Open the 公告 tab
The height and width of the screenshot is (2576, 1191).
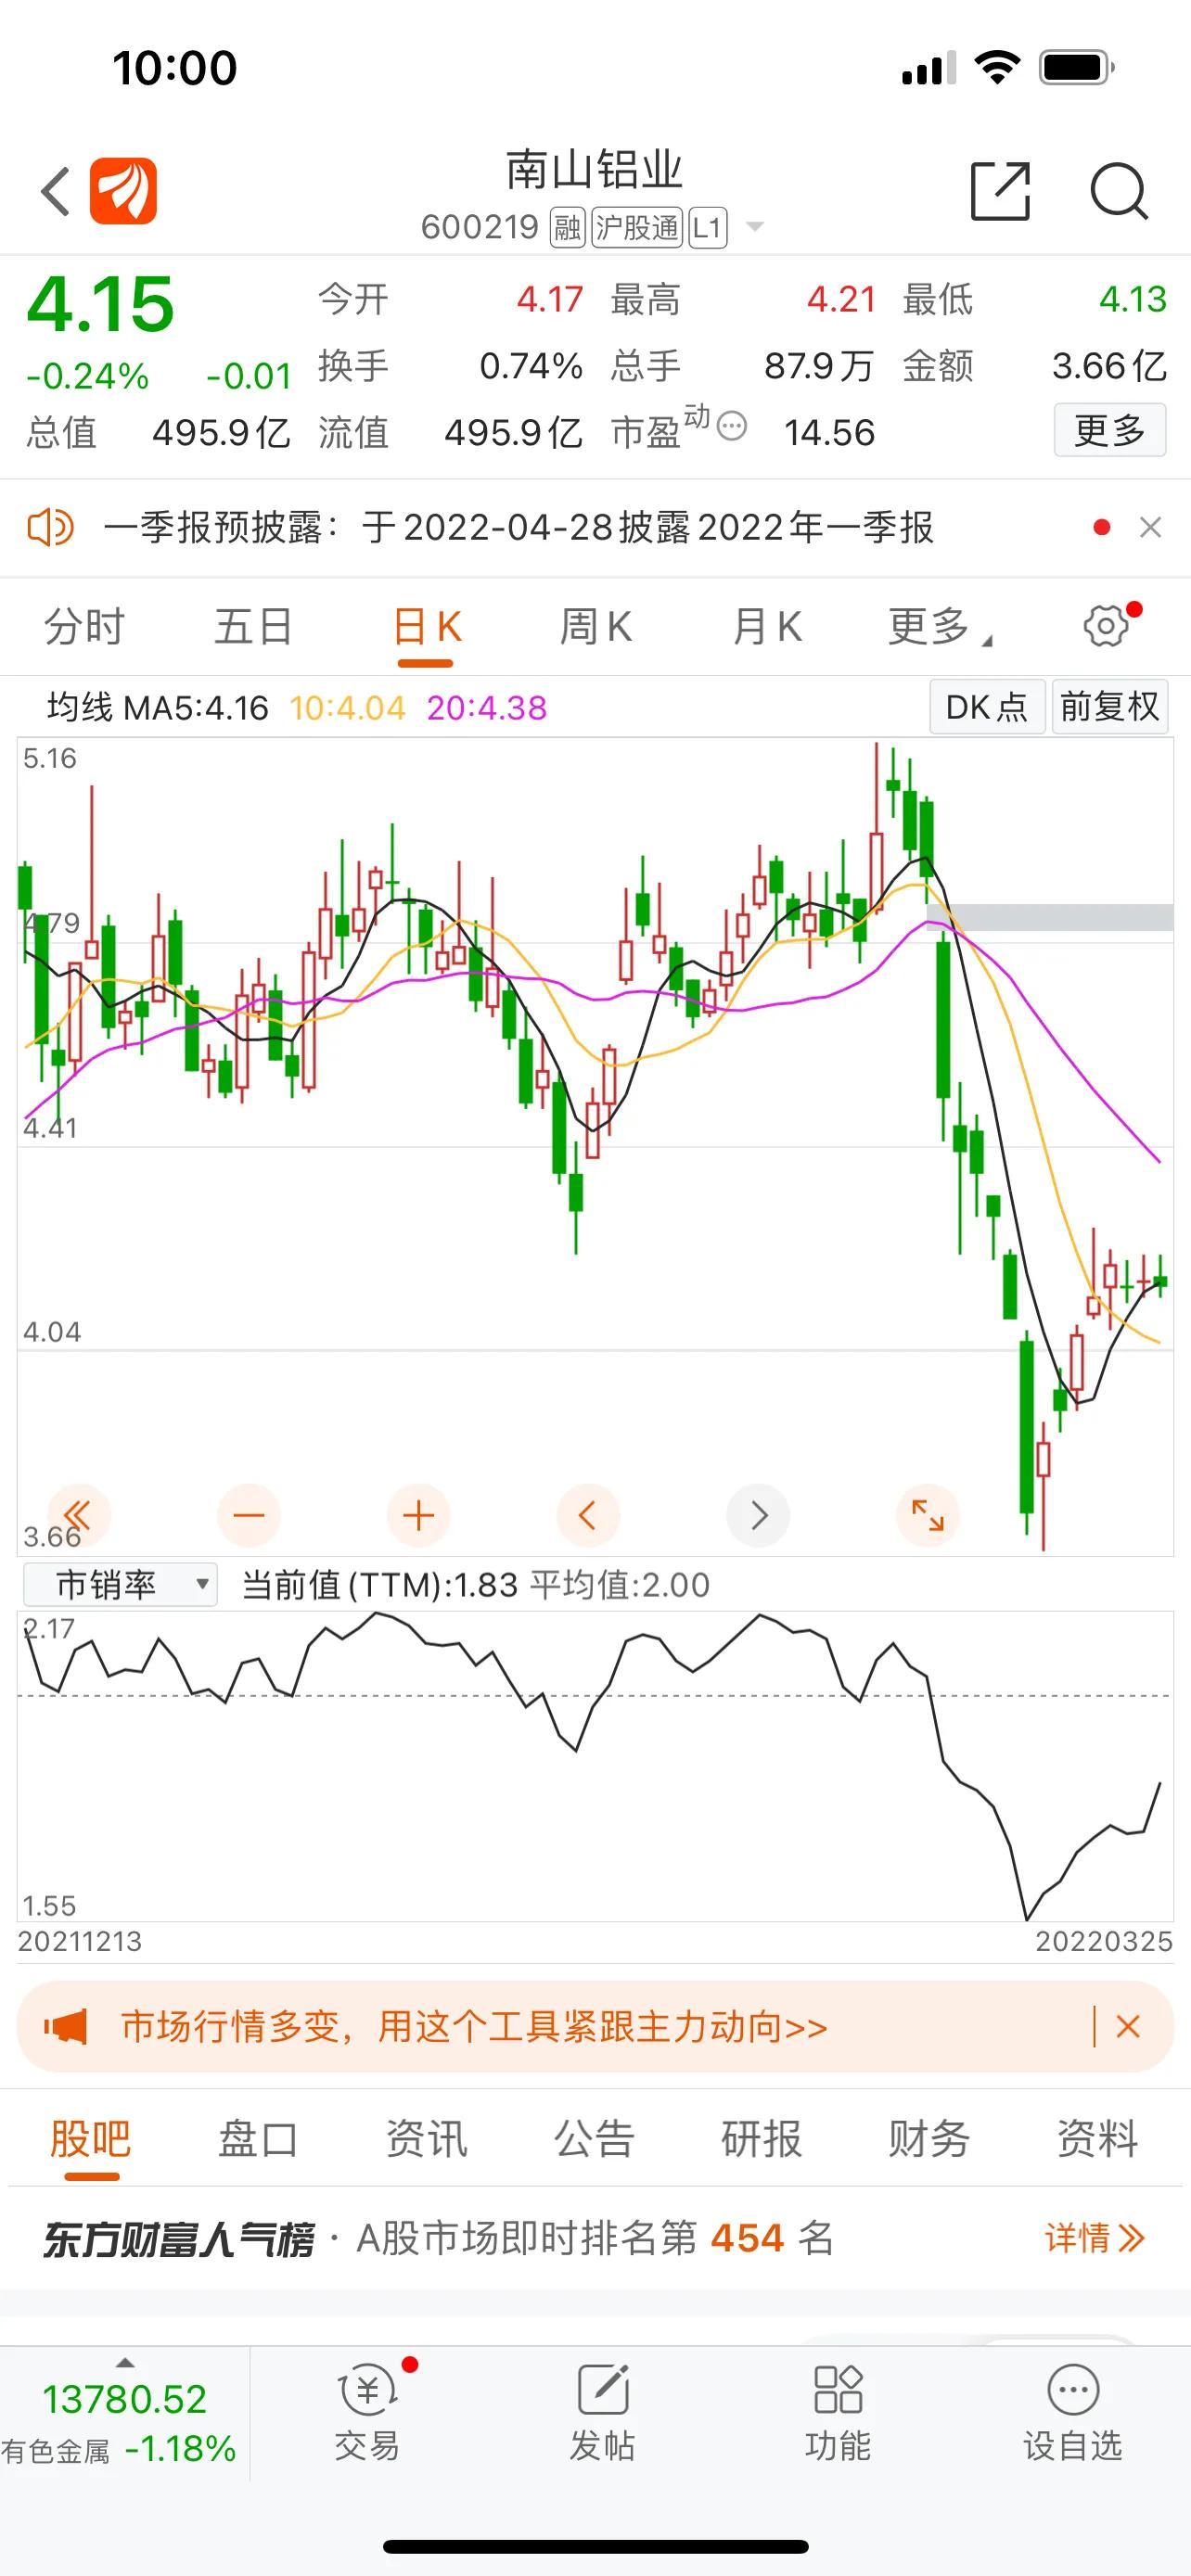594,2140
